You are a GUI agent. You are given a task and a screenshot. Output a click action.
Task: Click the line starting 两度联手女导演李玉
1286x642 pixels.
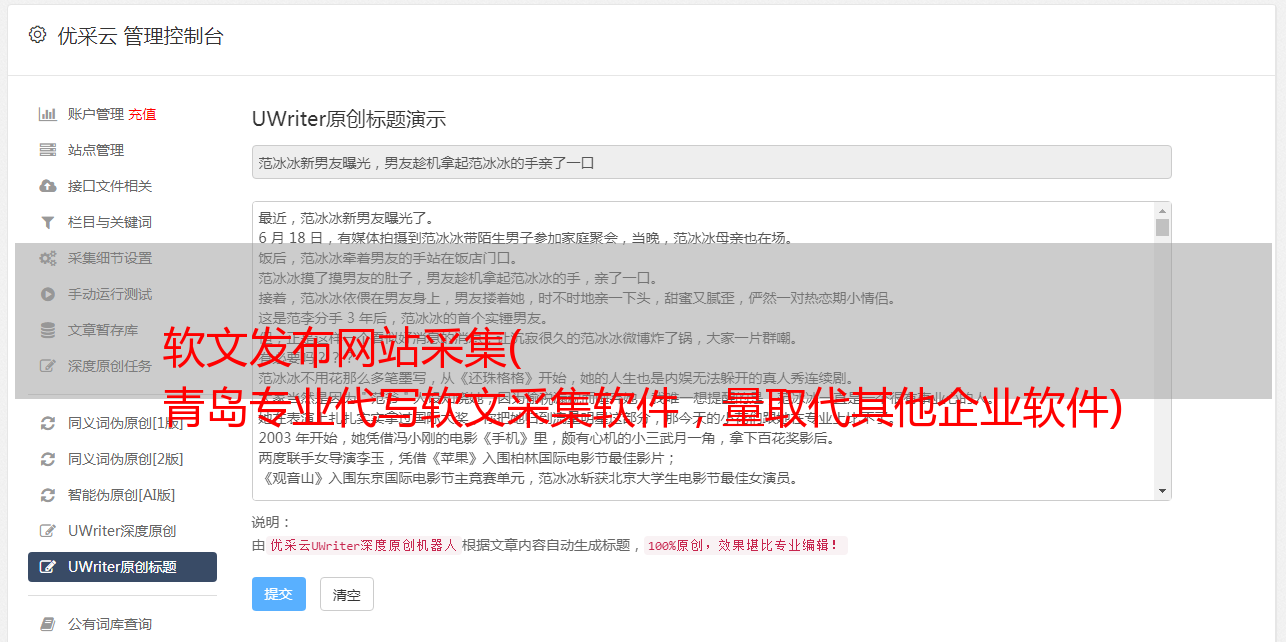point(469,458)
